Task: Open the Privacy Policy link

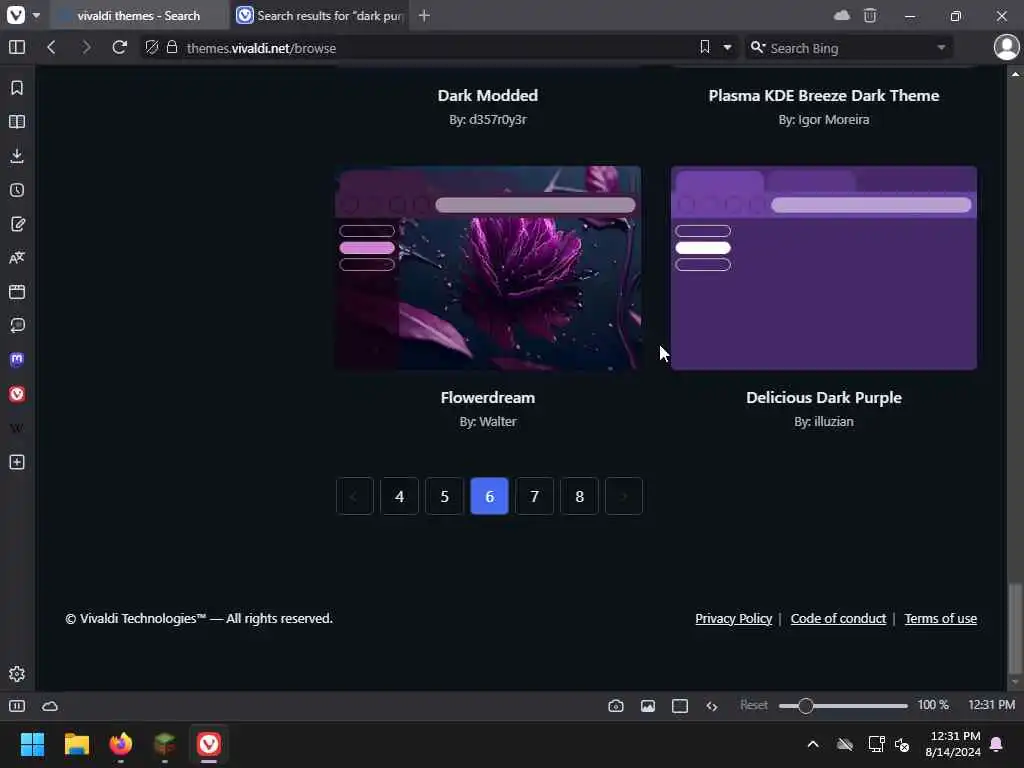Action: tap(733, 618)
